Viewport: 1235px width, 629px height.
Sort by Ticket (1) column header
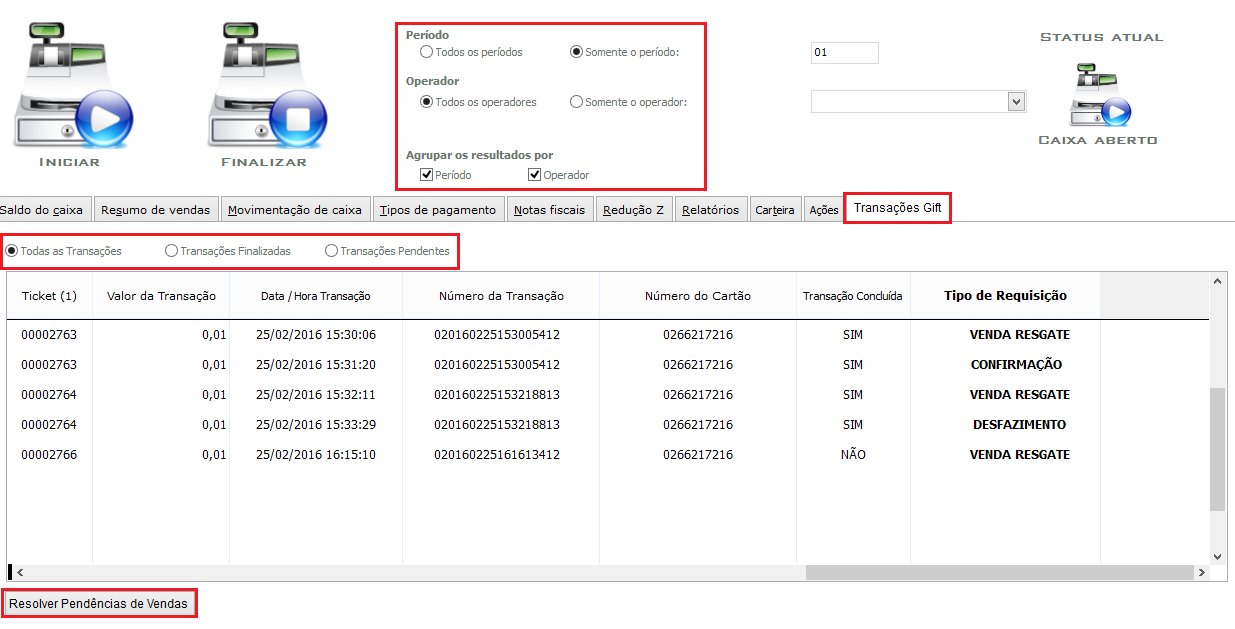[x=49, y=296]
